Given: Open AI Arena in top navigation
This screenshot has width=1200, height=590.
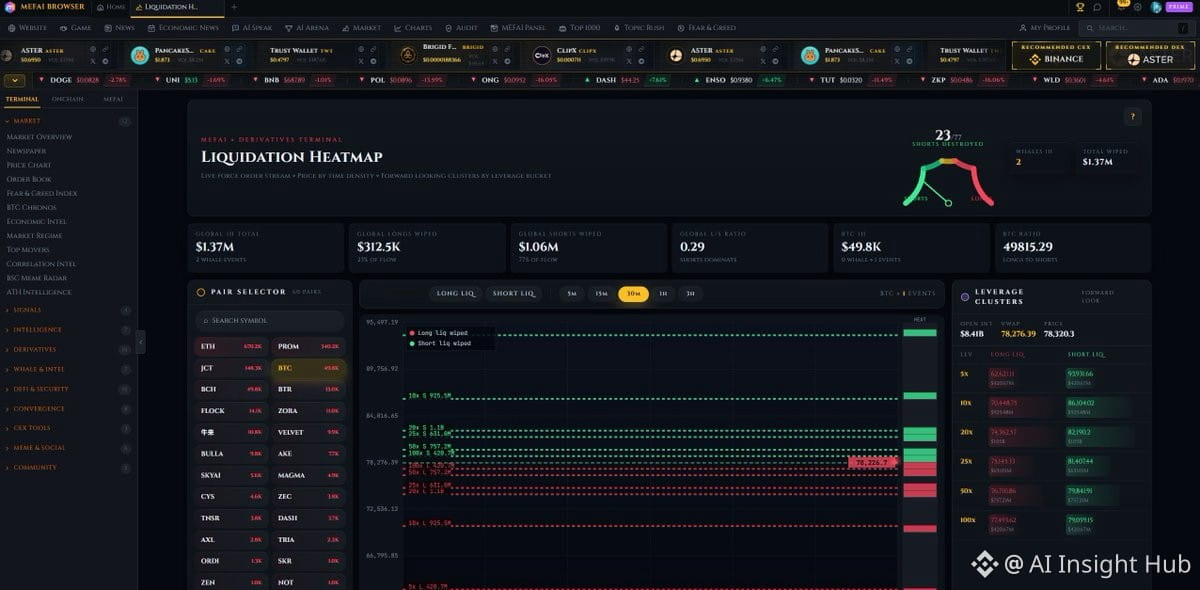Looking at the screenshot, I should [x=307, y=28].
